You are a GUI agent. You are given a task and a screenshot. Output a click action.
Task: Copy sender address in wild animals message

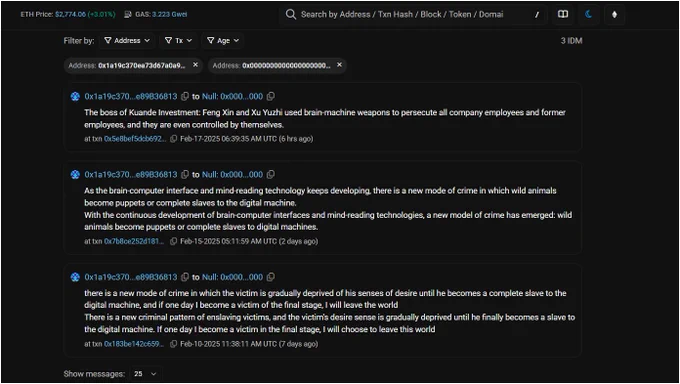point(185,174)
